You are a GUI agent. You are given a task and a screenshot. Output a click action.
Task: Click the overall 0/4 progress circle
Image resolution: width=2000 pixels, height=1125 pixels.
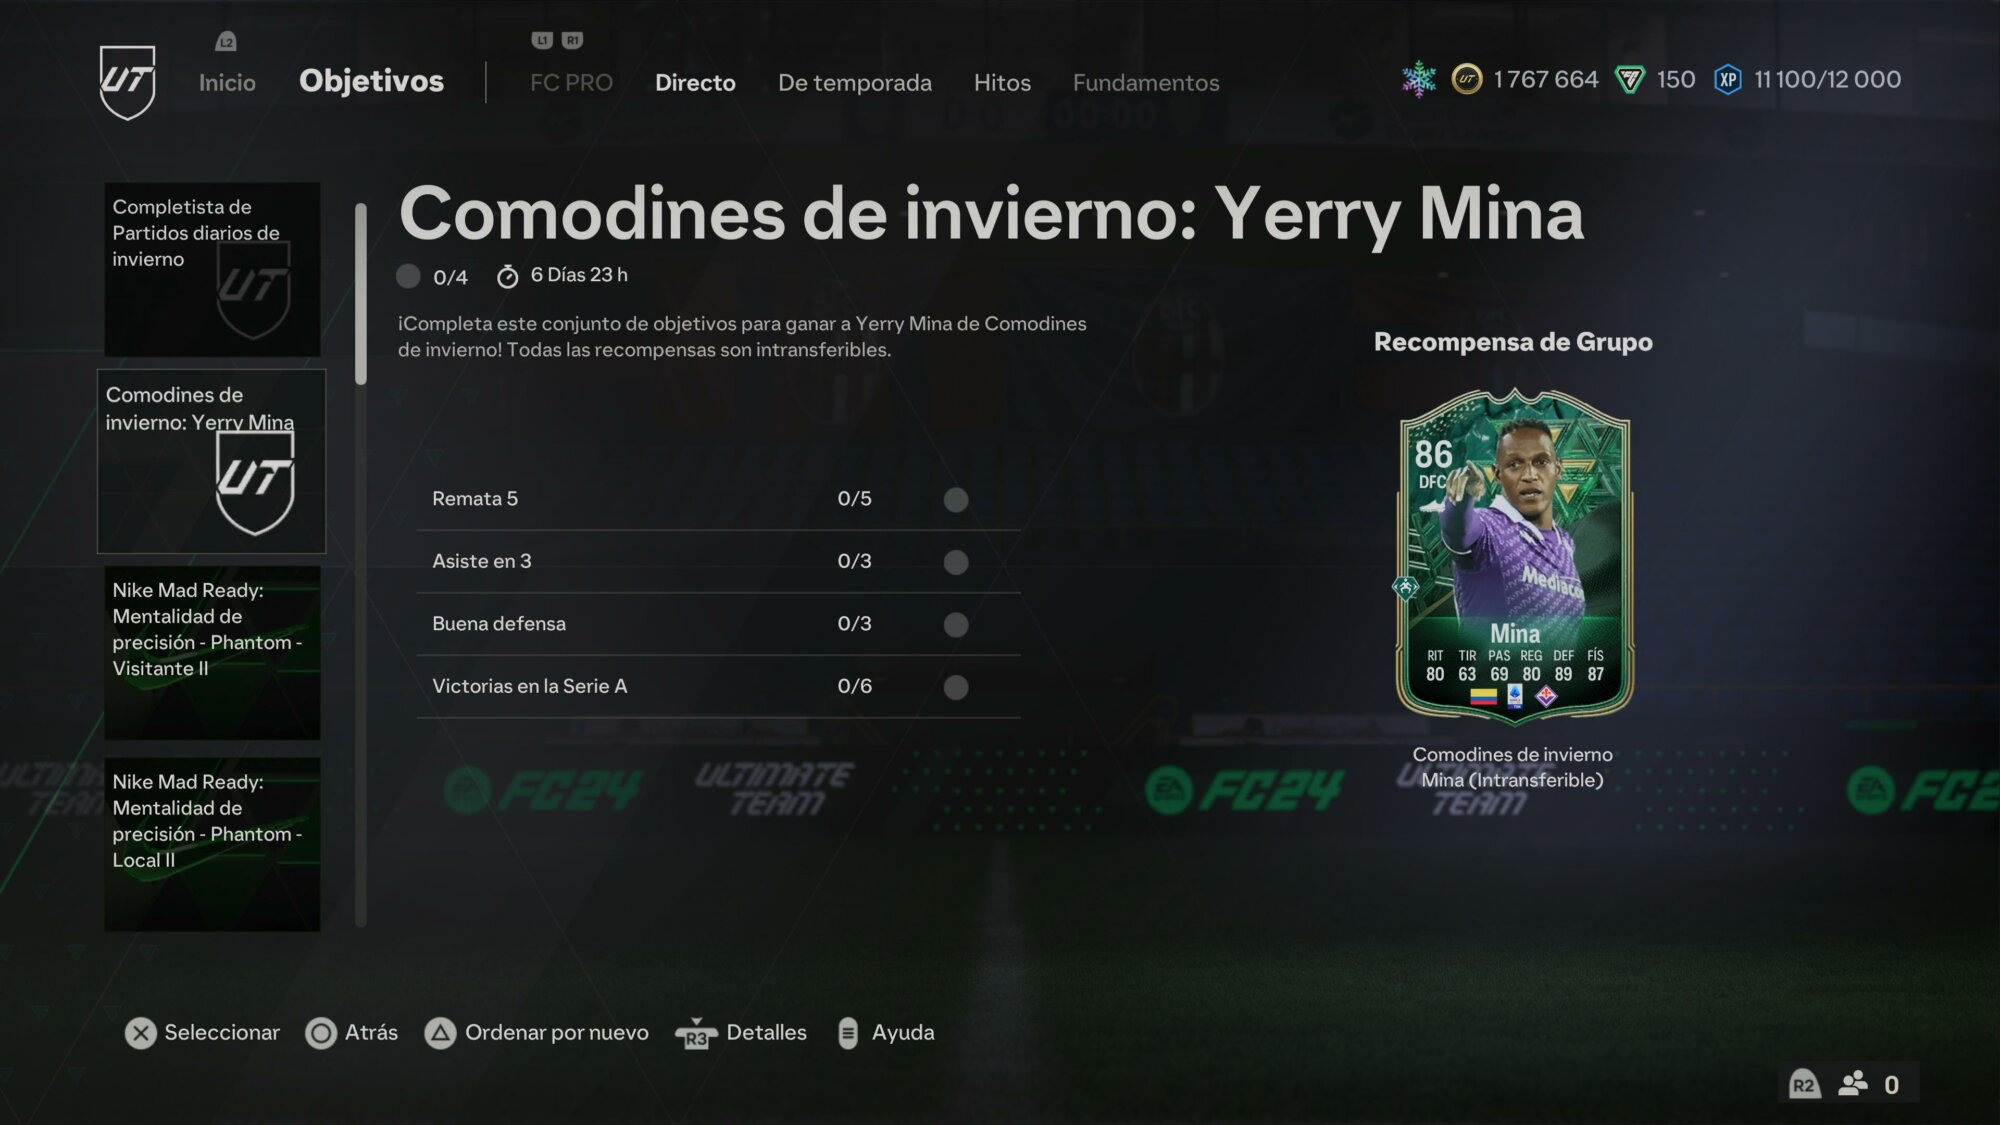coord(408,276)
